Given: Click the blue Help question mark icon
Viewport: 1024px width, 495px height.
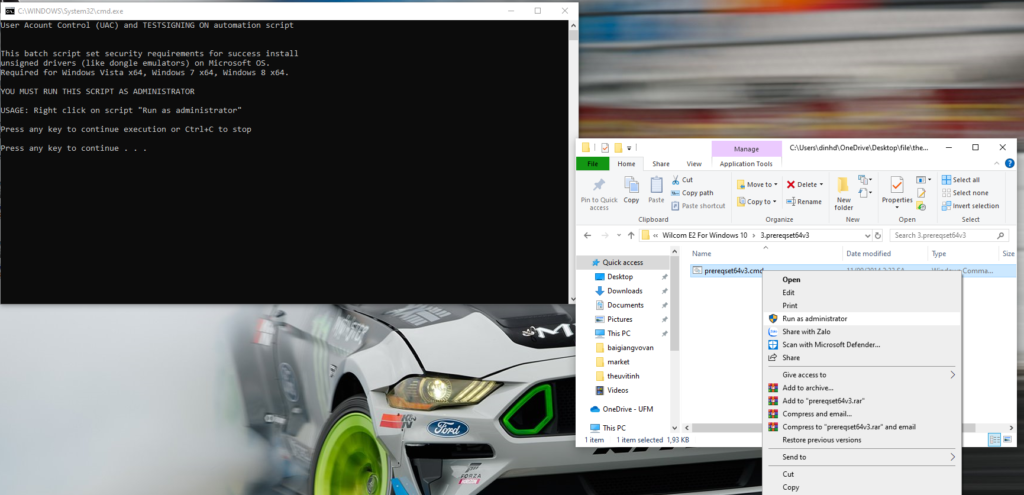Looking at the screenshot, I should click(1010, 163).
